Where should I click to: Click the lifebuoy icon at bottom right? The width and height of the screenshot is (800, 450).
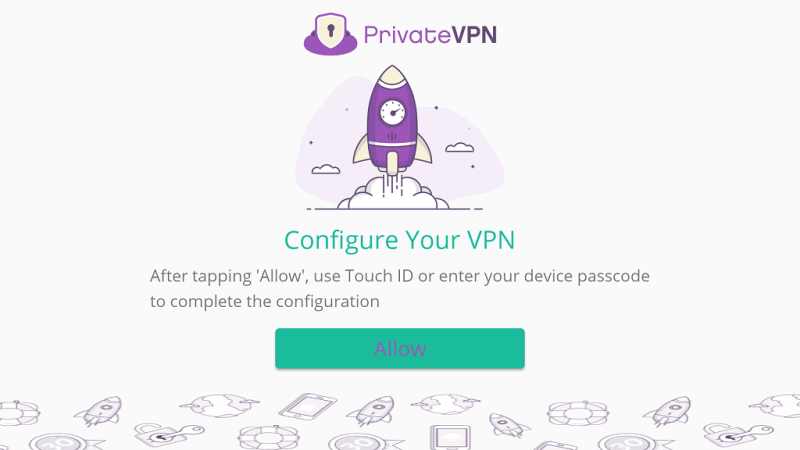(x=577, y=413)
